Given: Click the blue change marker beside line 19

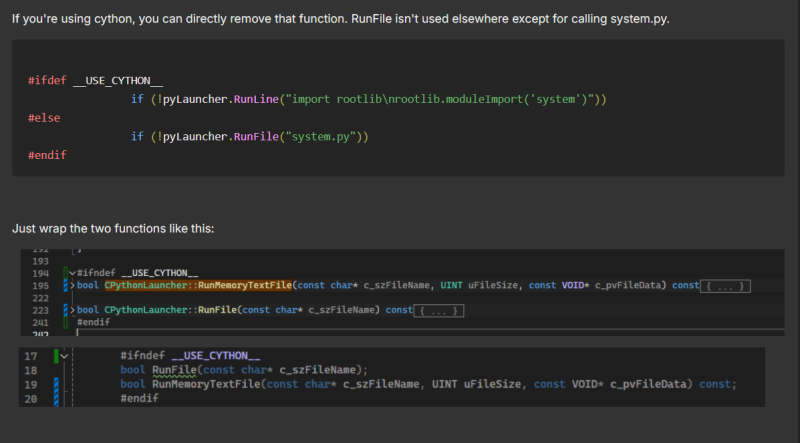Looking at the screenshot, I should [55, 384].
